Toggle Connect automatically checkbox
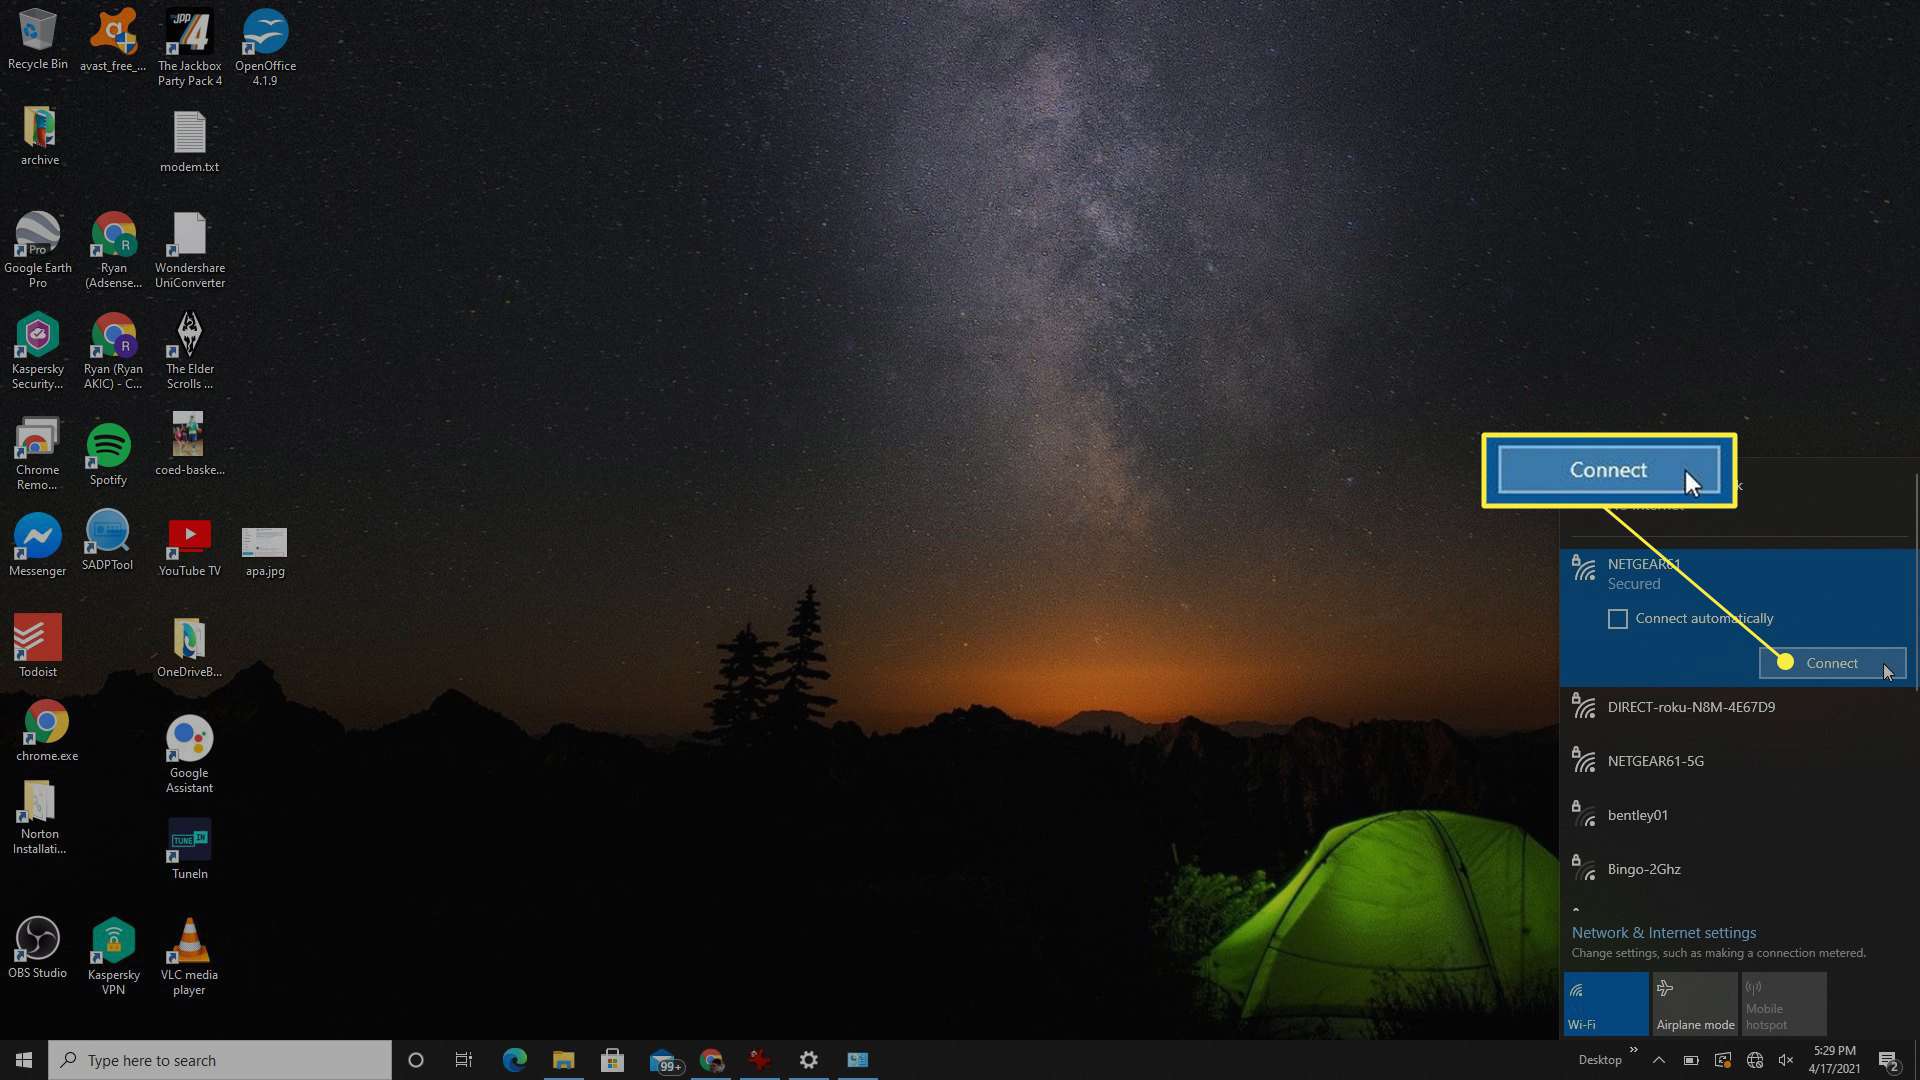The height and width of the screenshot is (1080, 1920). [1617, 617]
